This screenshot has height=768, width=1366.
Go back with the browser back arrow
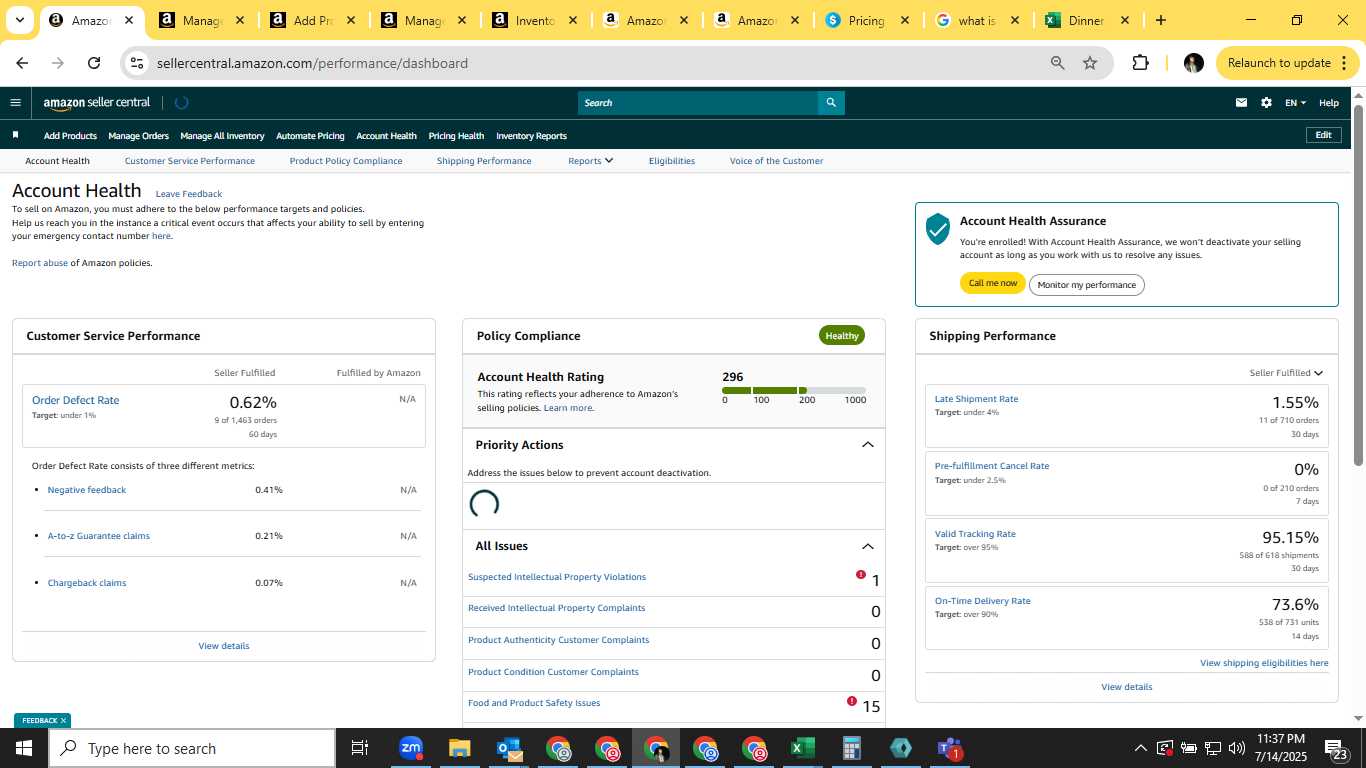22,63
